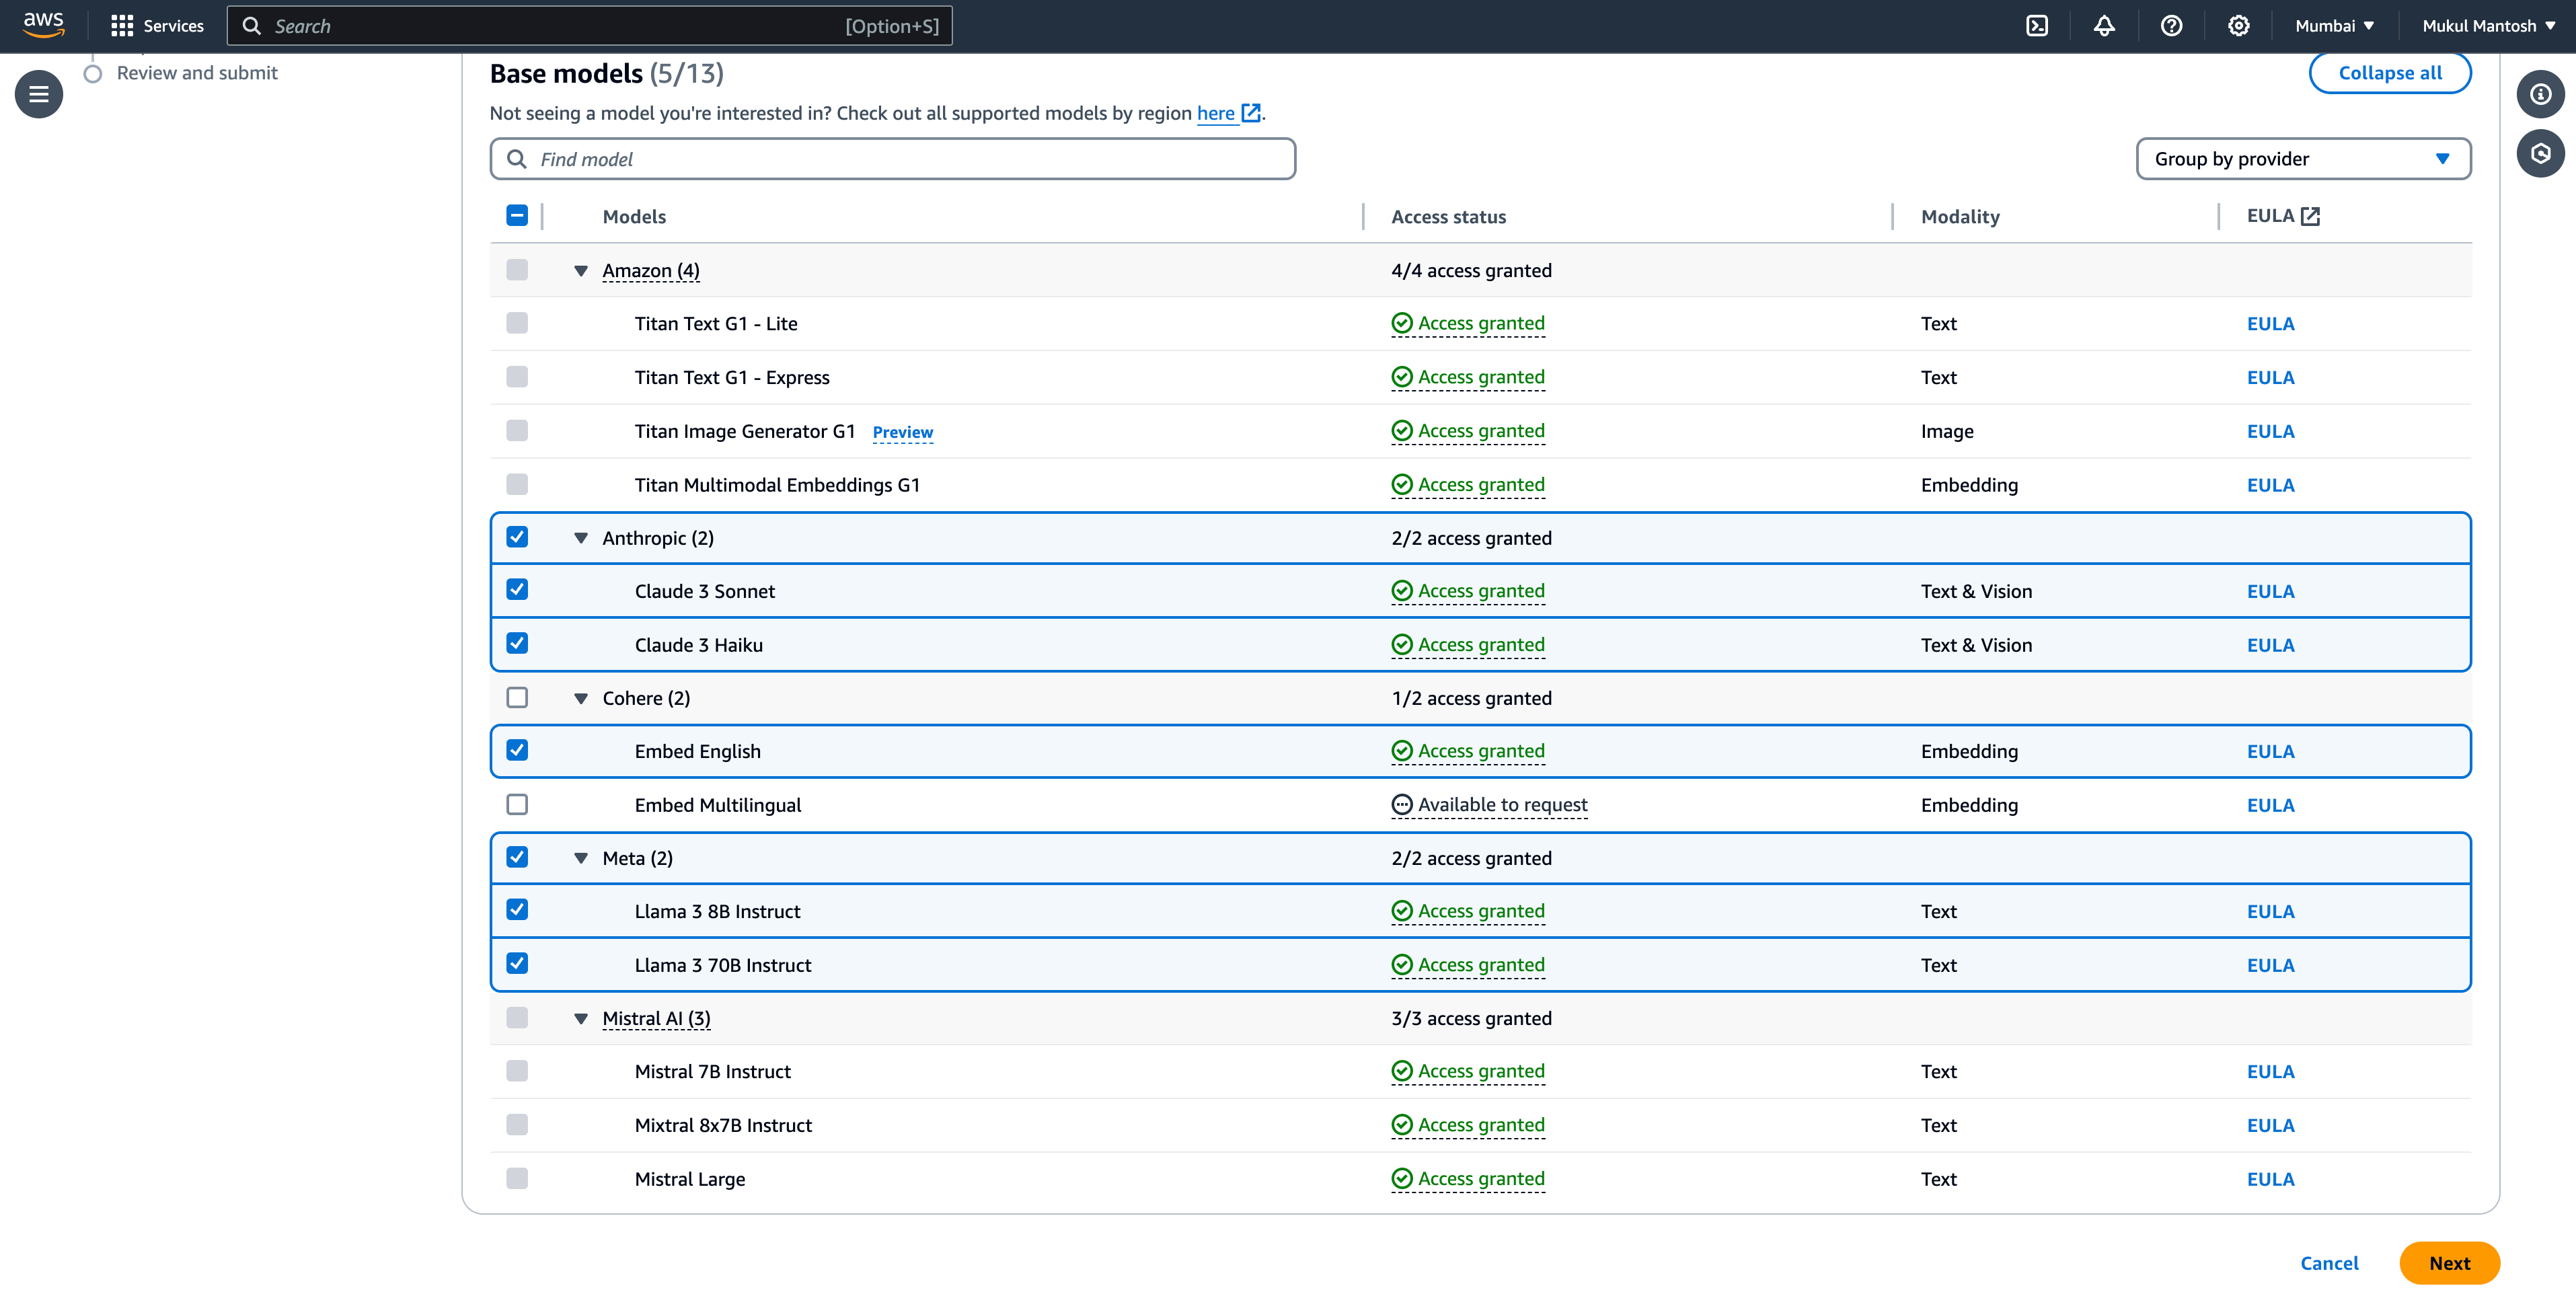
Task: Check the Embed Multilingual checkbox
Action: pyautogui.click(x=517, y=804)
